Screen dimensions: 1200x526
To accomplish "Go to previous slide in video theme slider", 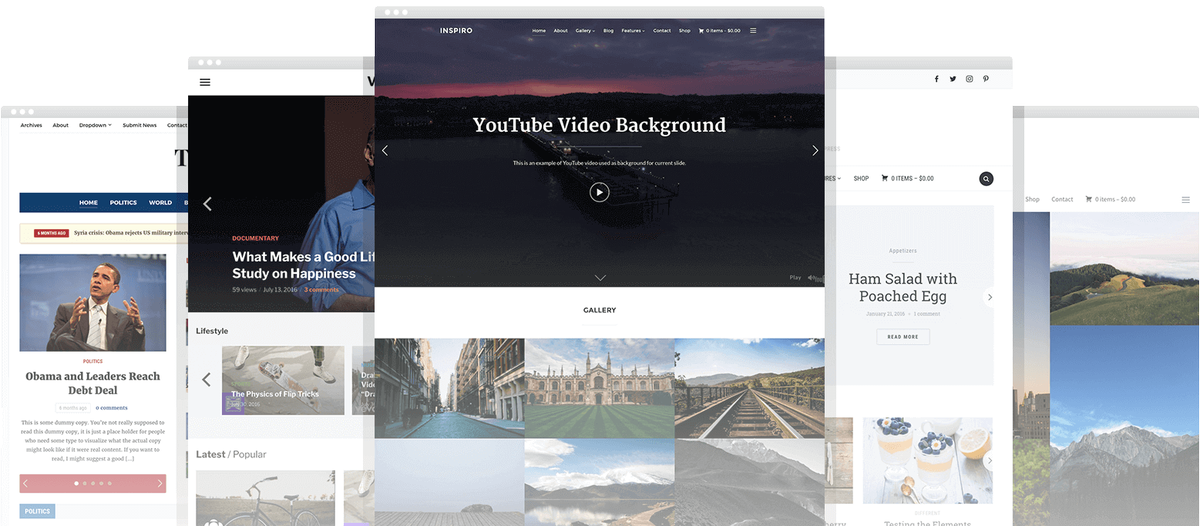I will click(207, 204).
